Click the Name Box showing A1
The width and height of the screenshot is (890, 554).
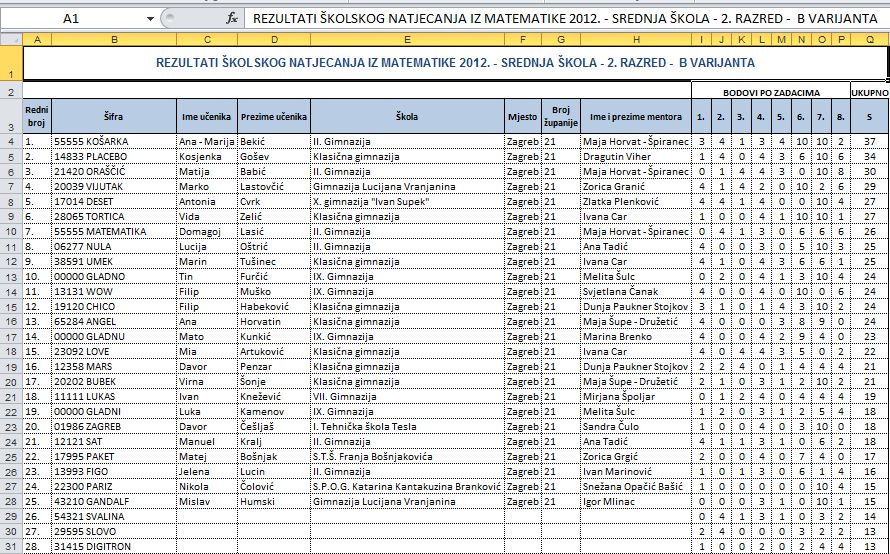click(x=72, y=19)
